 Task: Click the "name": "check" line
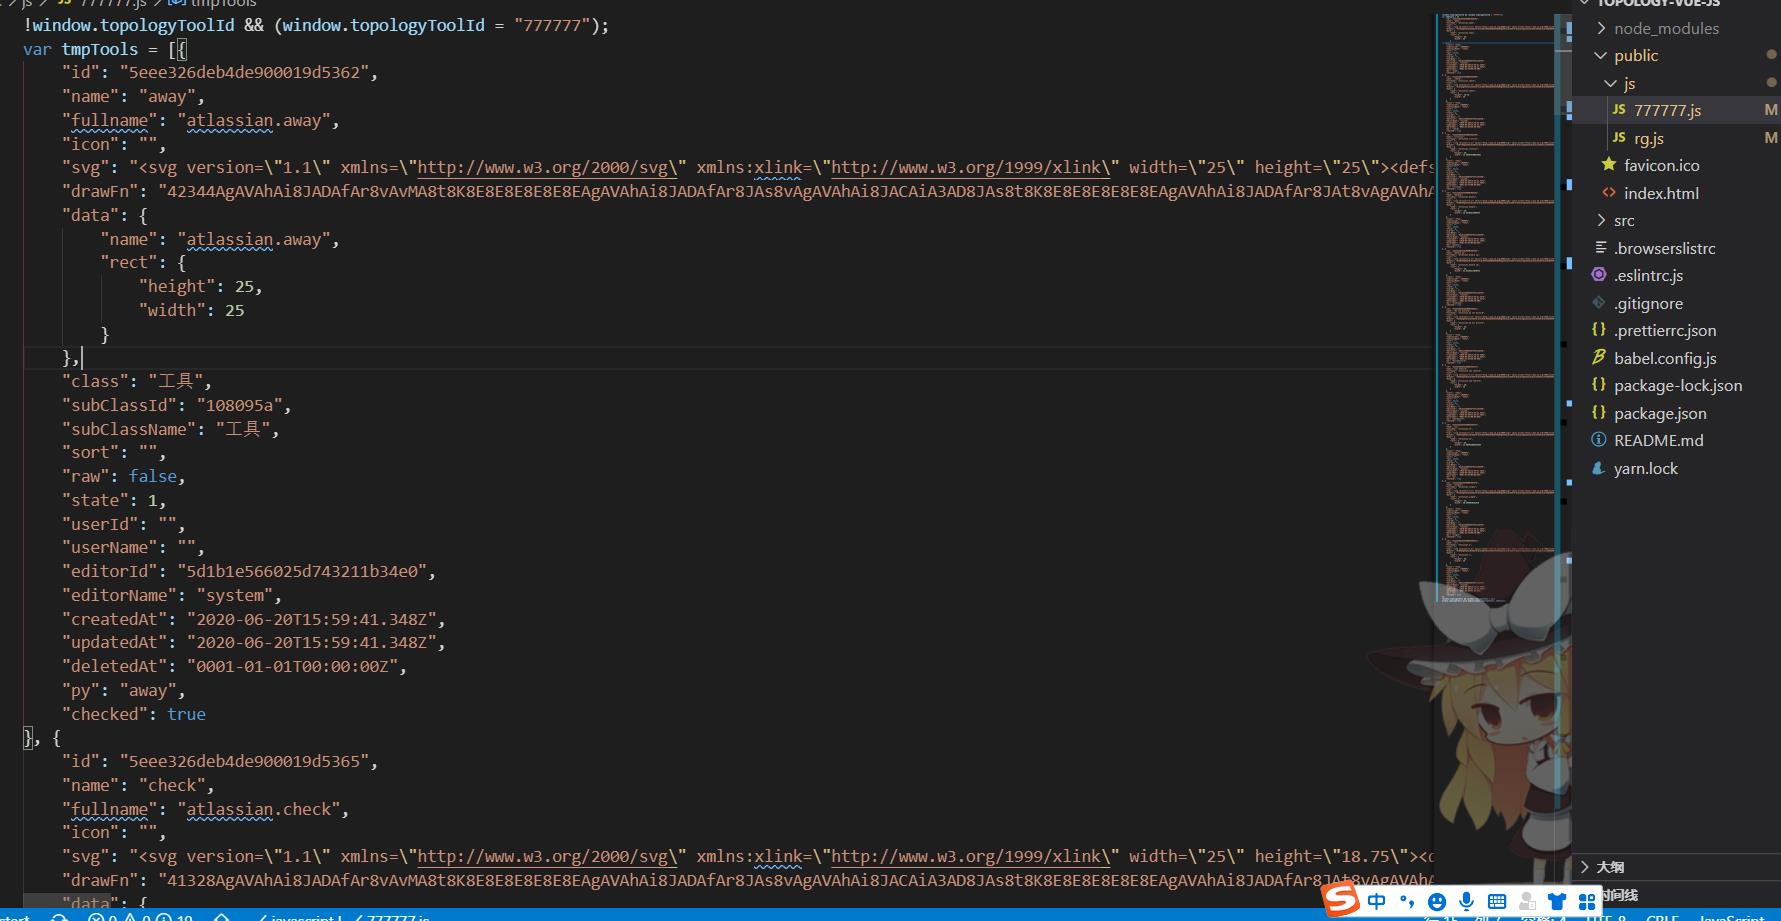pos(138,786)
